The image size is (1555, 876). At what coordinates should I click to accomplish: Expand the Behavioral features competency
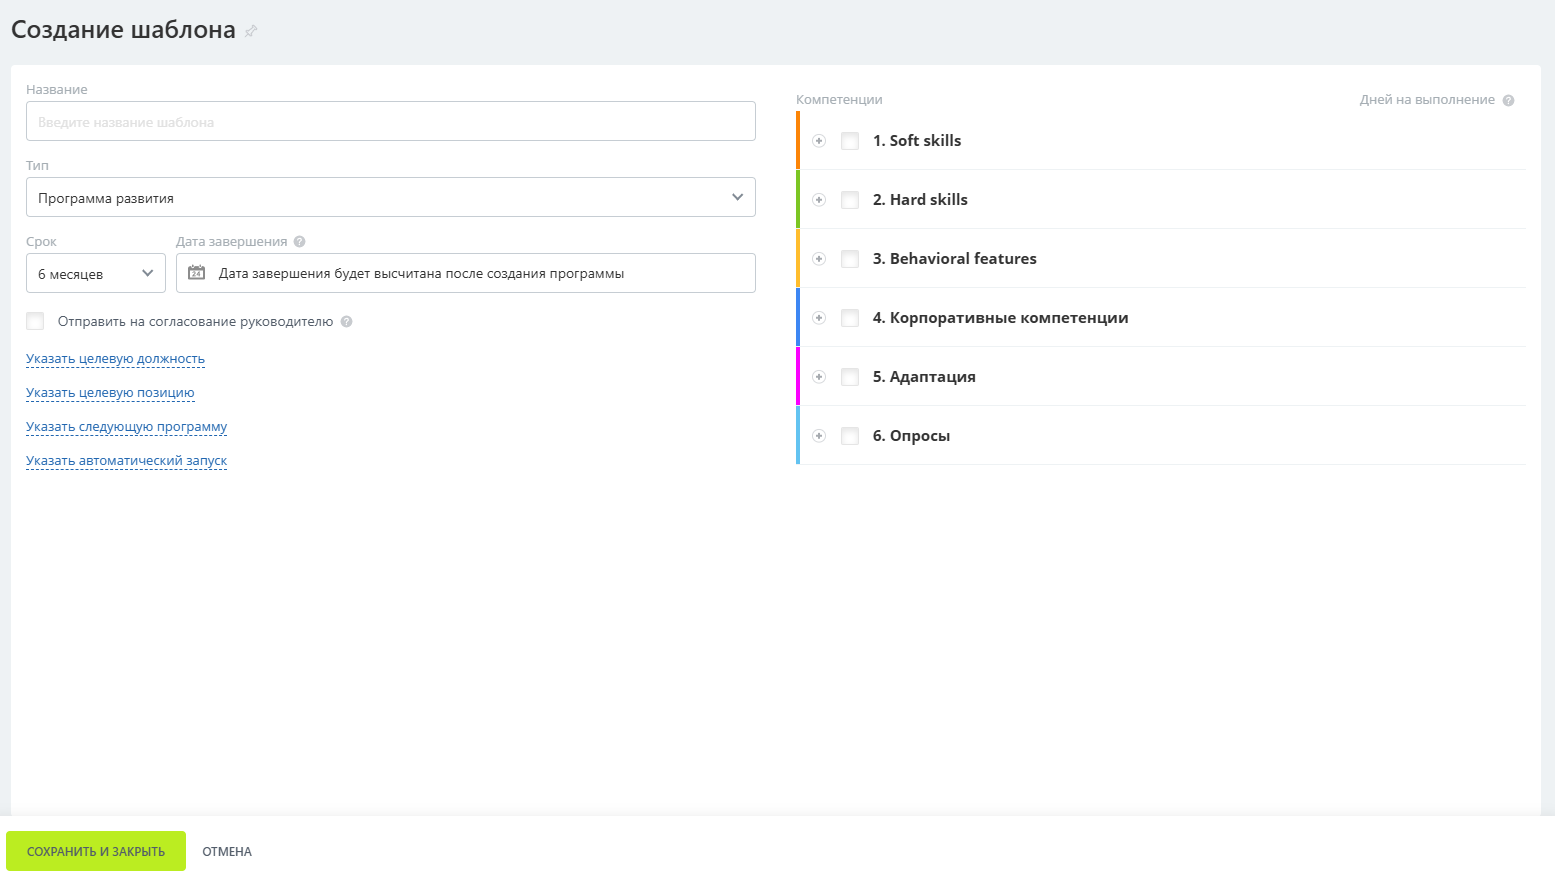[819, 259]
